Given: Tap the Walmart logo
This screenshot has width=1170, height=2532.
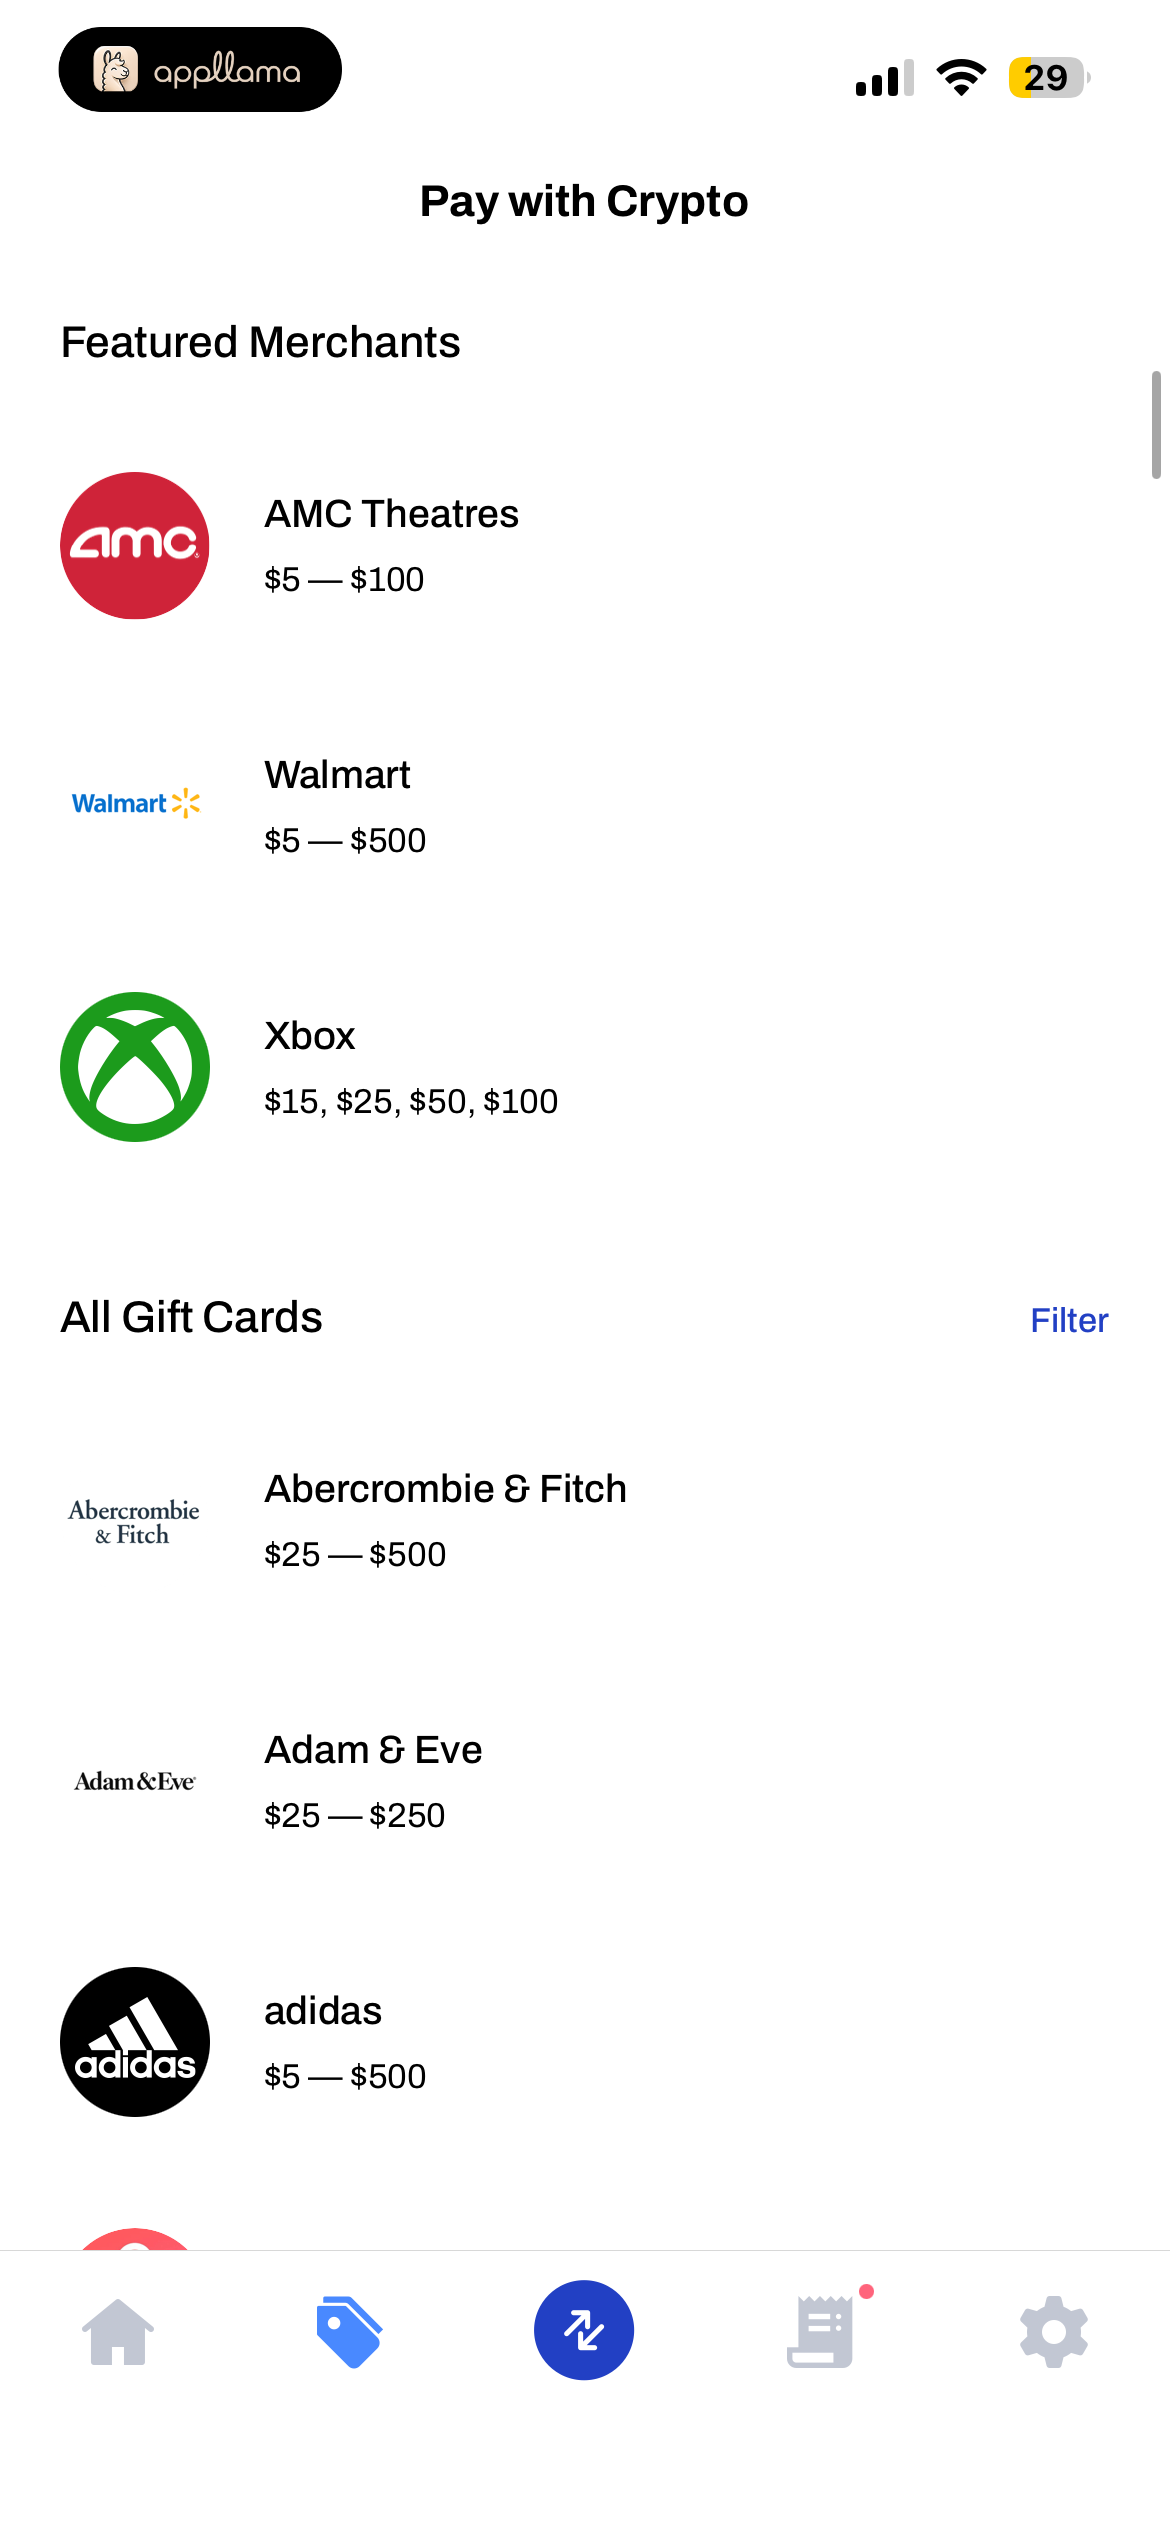Looking at the screenshot, I should coord(135,803).
